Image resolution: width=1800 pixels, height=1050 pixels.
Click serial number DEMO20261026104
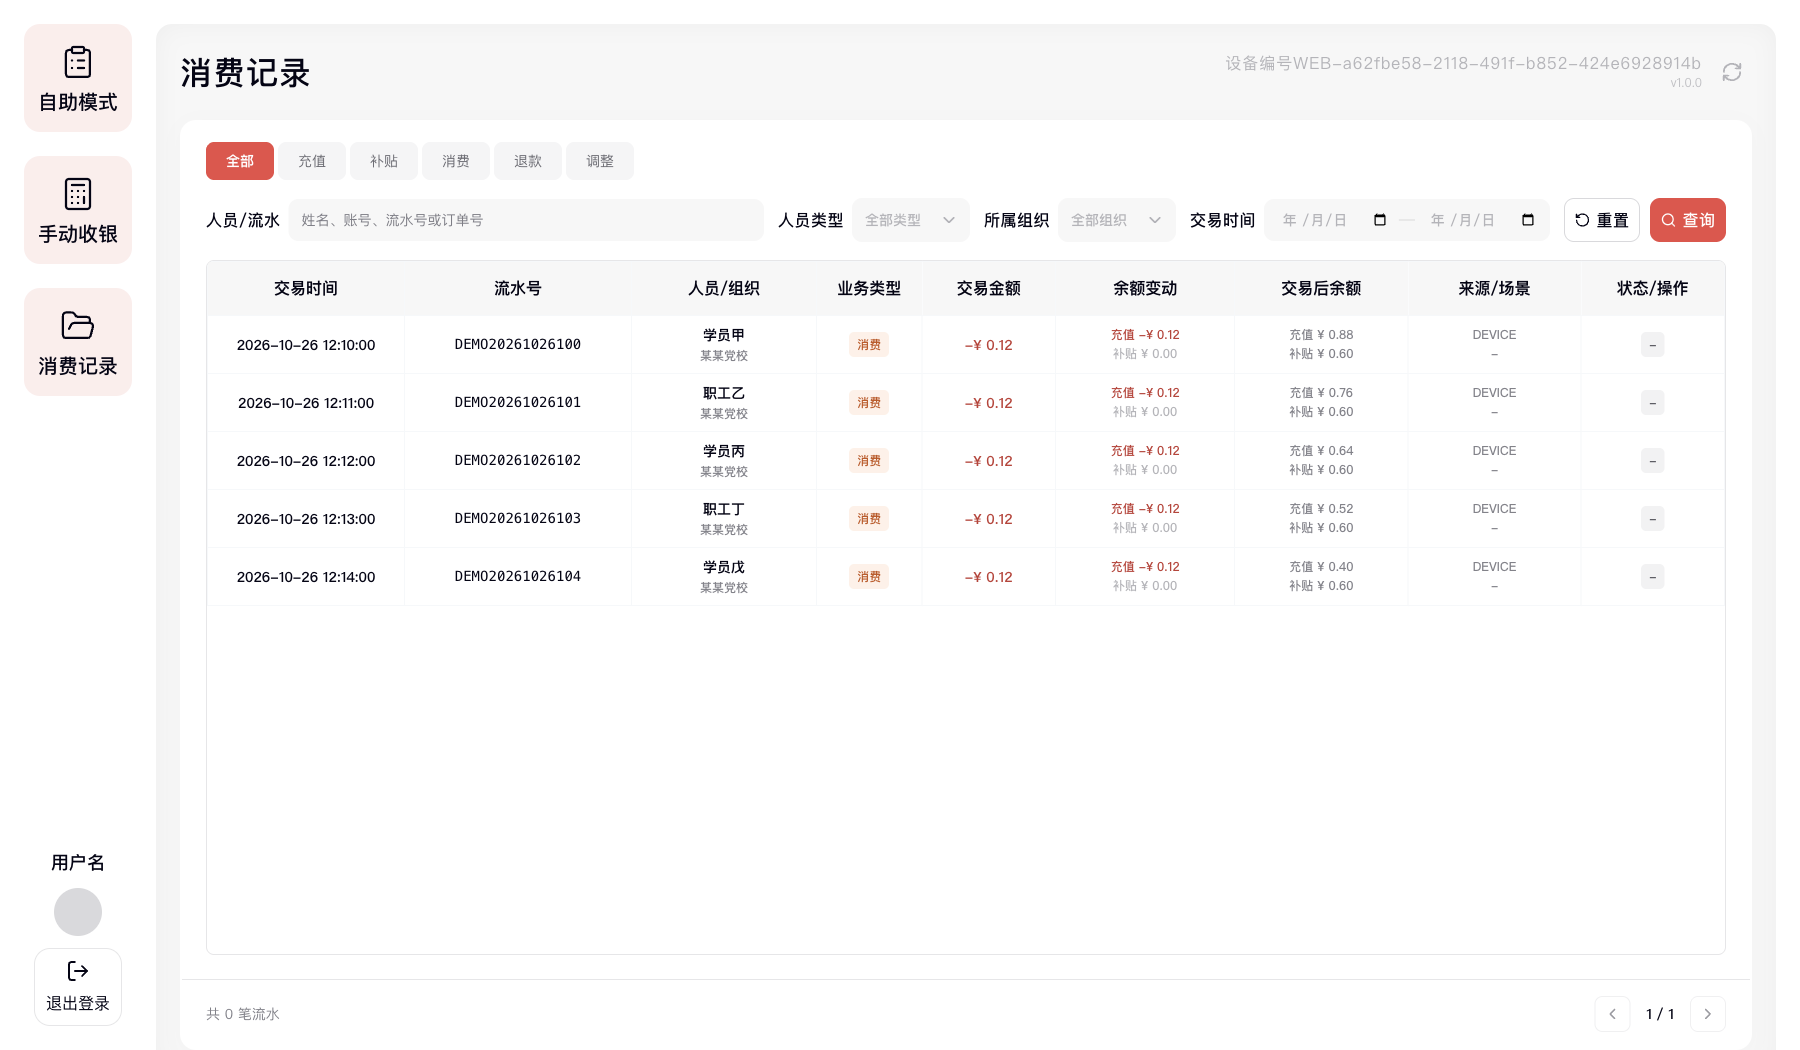pos(518,577)
